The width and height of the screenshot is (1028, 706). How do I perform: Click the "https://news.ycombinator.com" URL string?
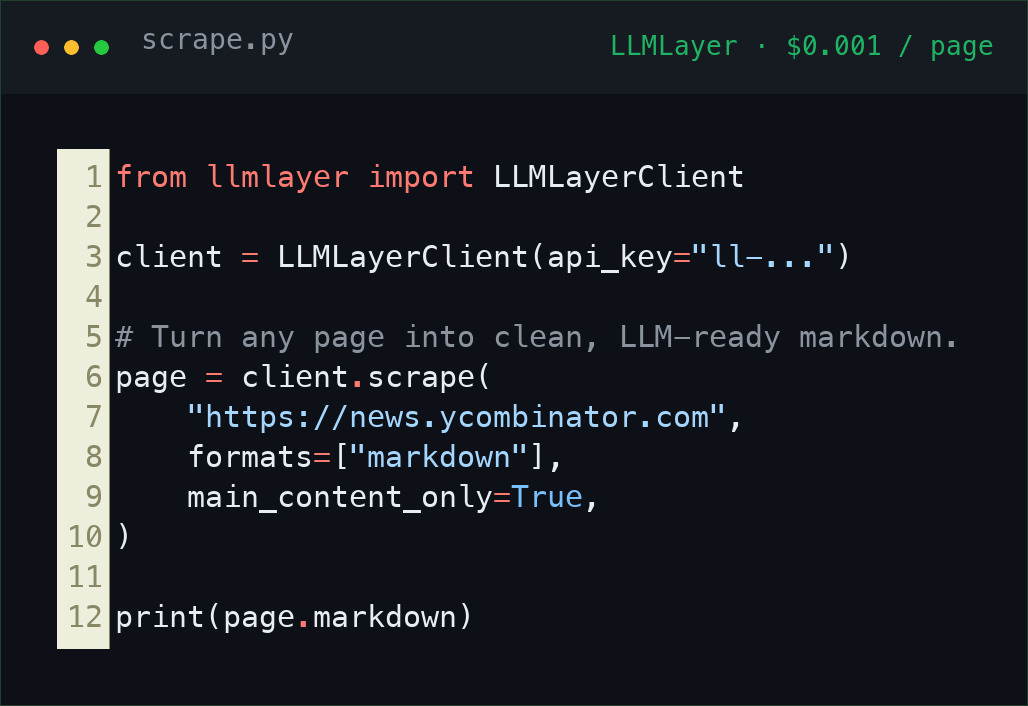pyautogui.click(x=457, y=417)
